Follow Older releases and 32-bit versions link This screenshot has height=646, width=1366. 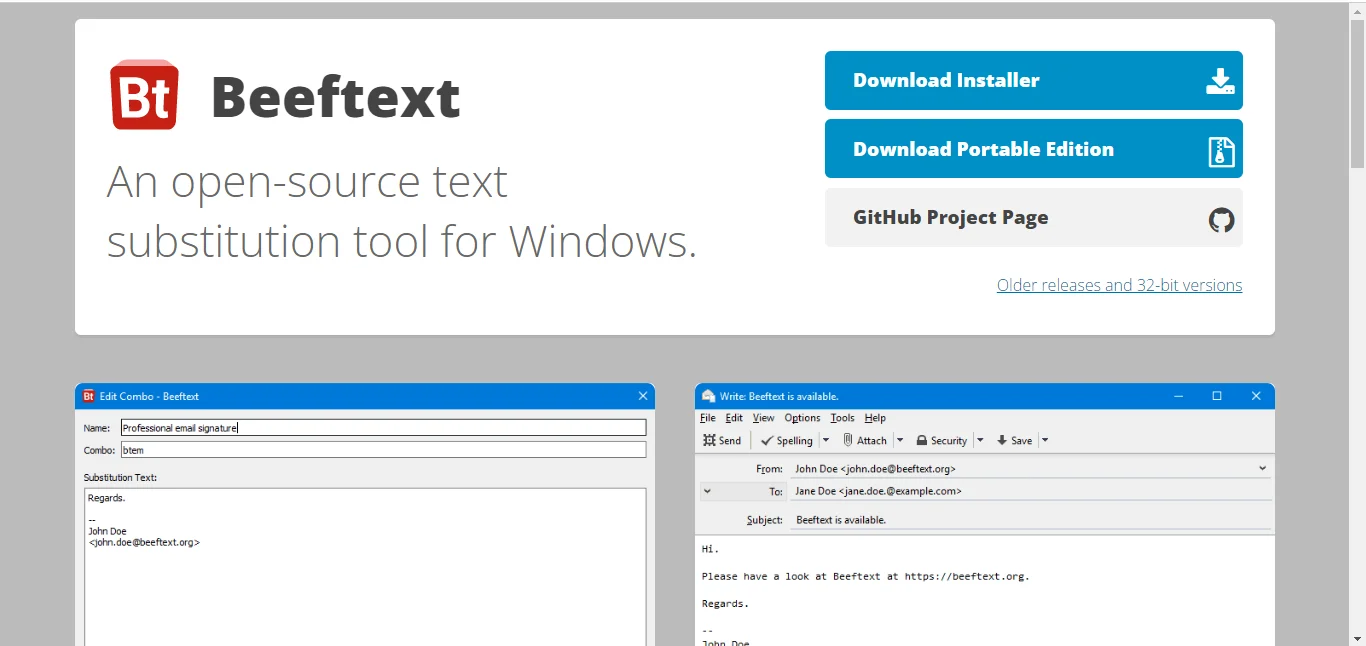click(1119, 285)
